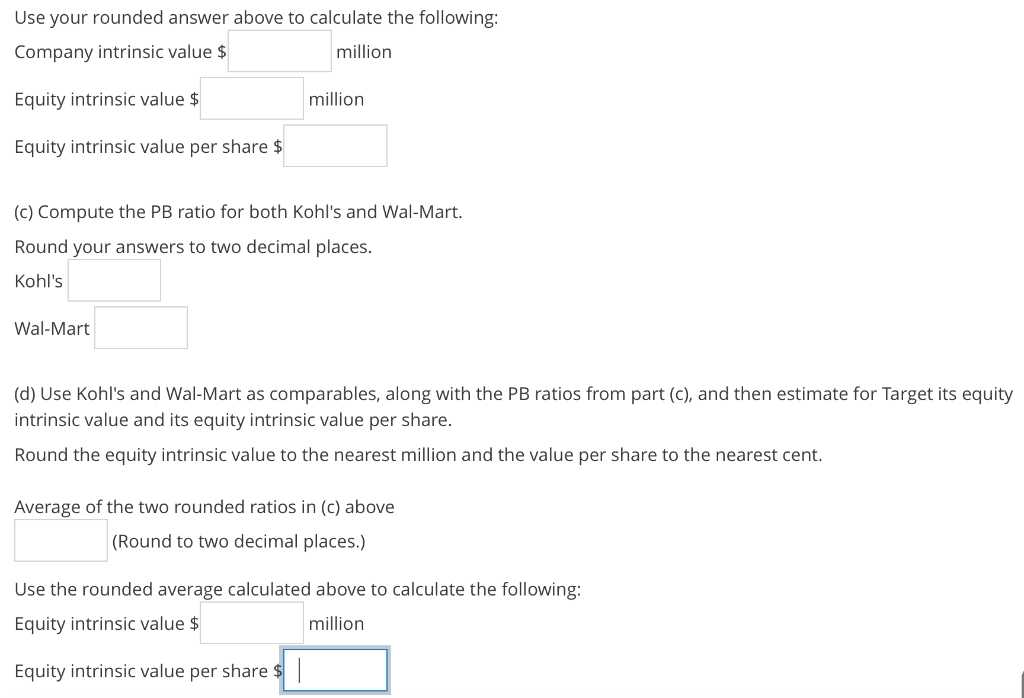Click the rounding instruction under part (c)

[193, 246]
